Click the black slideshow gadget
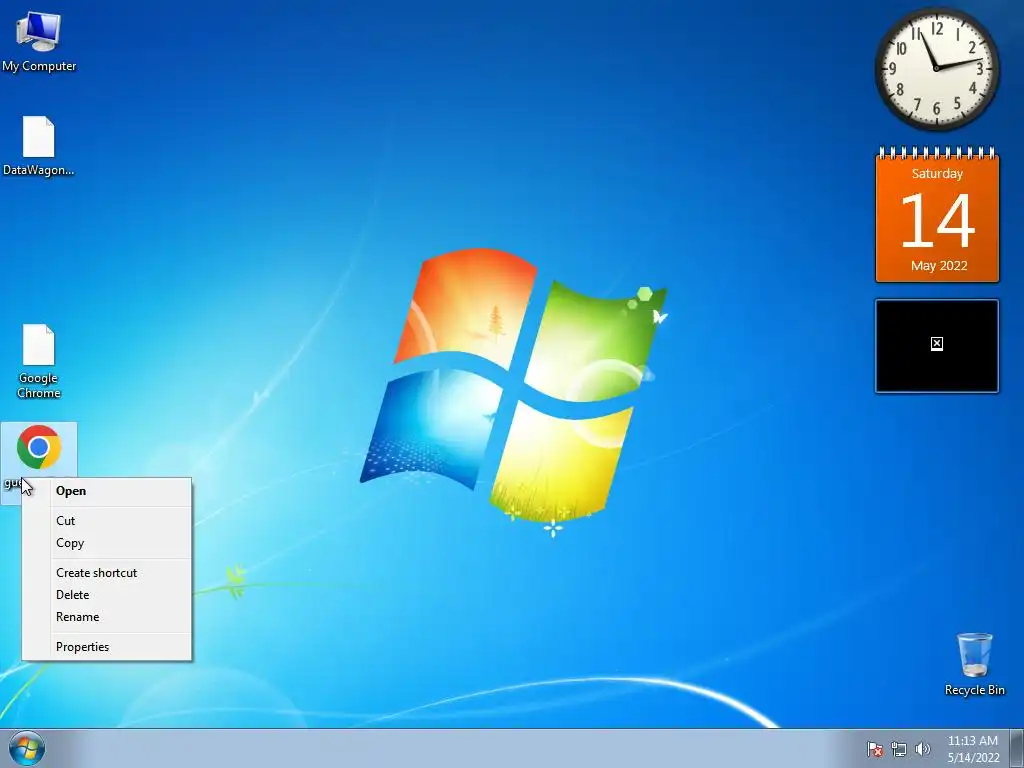The image size is (1024, 768). point(936,346)
